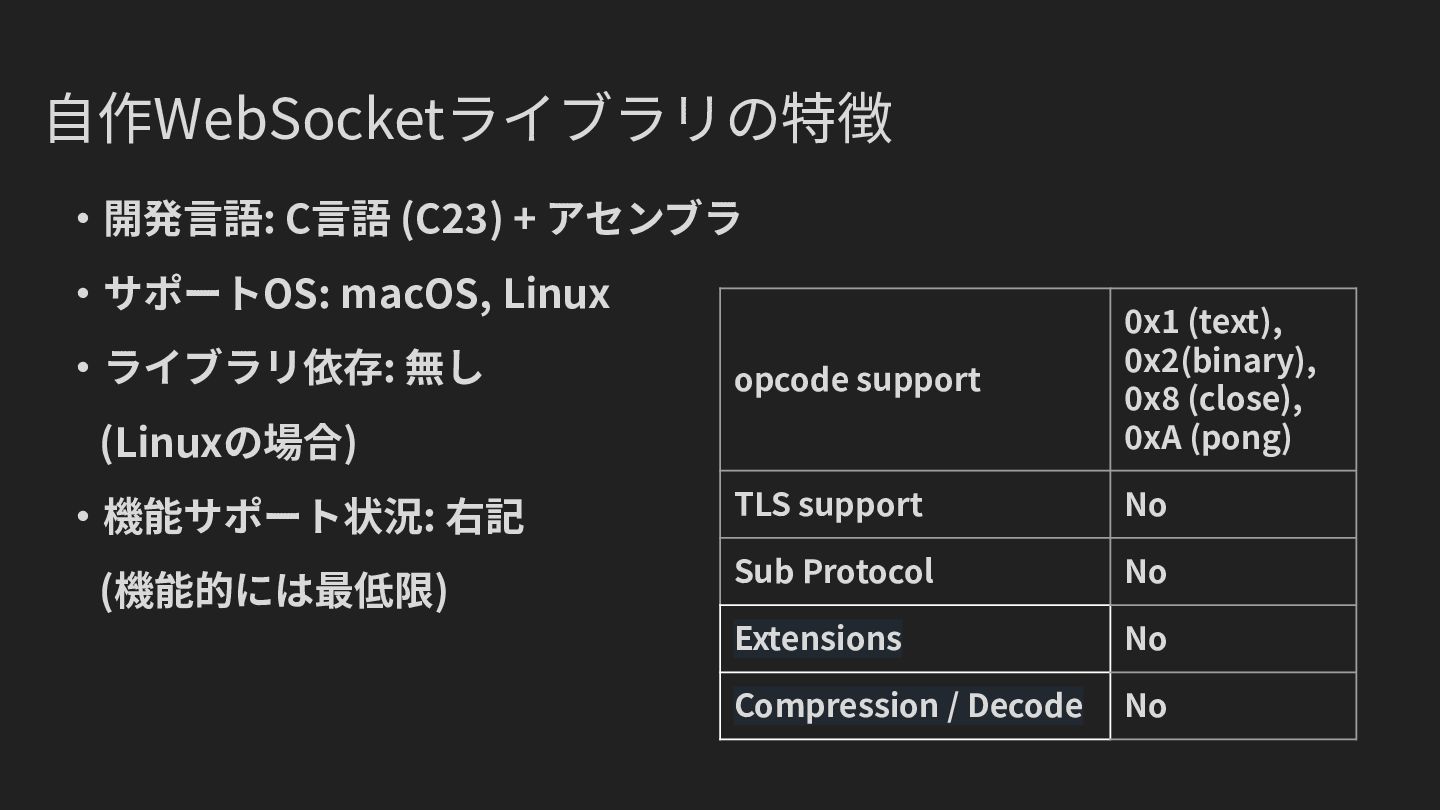Viewport: 1440px width, 810px height.
Task: Click the 'No' value for Sub Protocol
Action: click(1145, 572)
